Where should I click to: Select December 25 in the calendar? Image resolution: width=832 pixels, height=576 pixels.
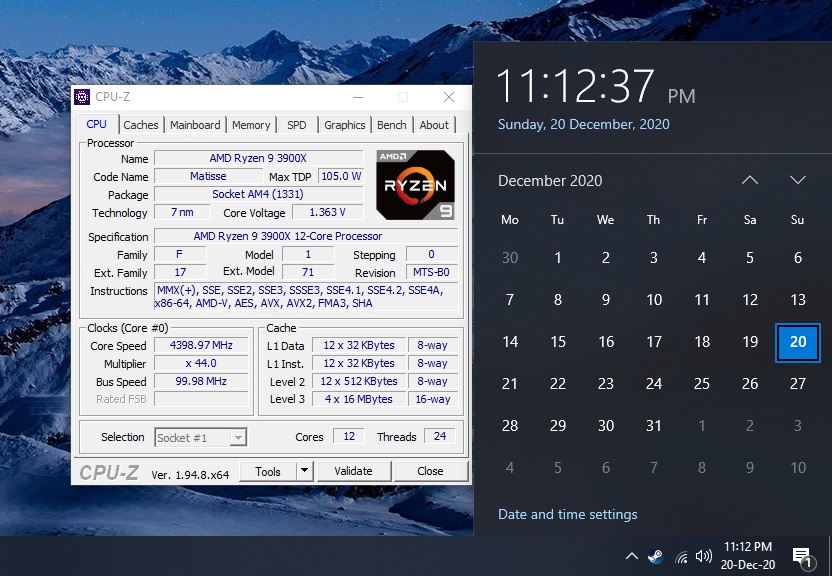pos(701,383)
